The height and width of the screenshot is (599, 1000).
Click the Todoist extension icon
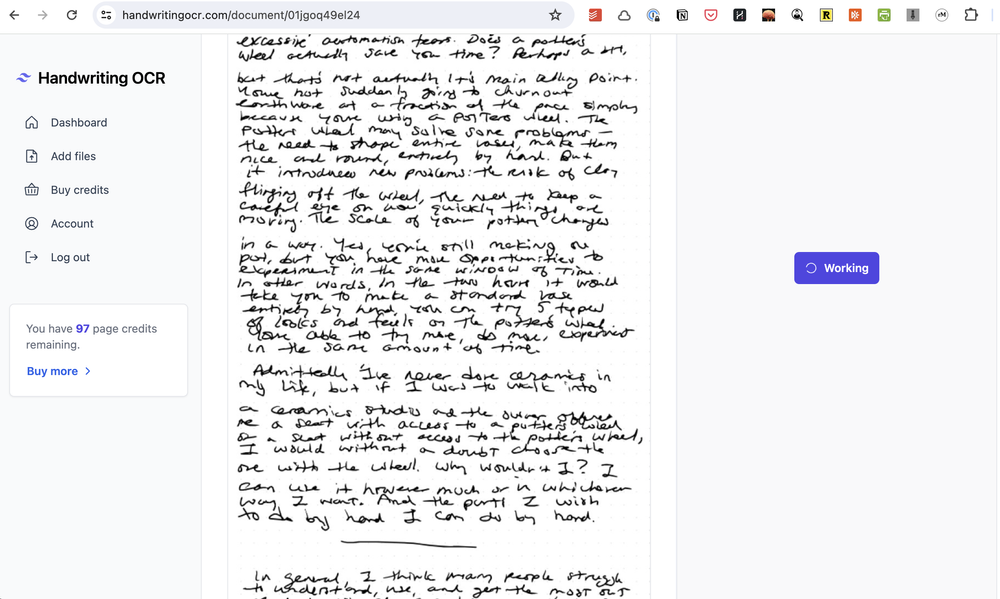point(595,16)
